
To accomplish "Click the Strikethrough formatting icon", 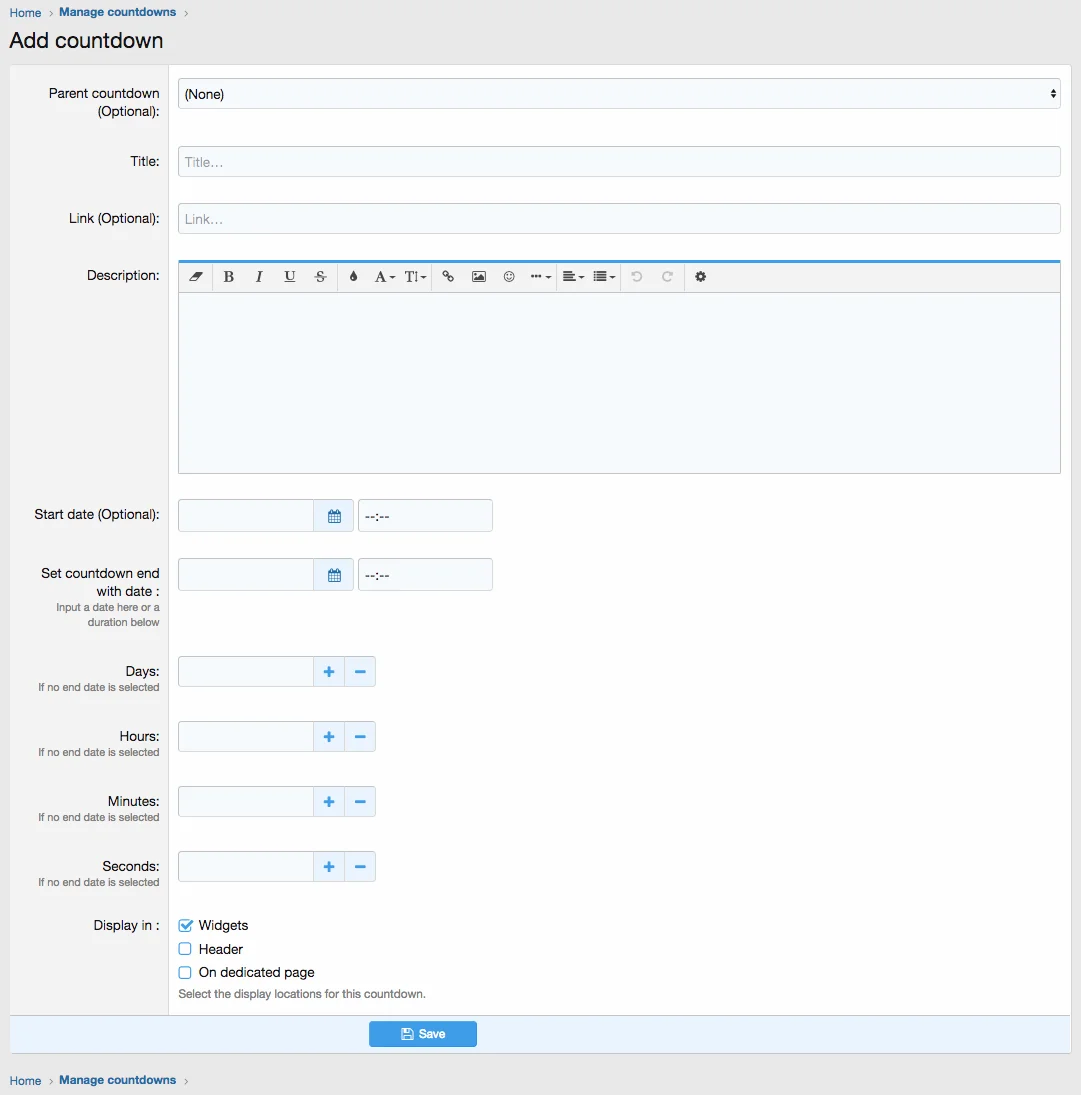I will point(320,277).
